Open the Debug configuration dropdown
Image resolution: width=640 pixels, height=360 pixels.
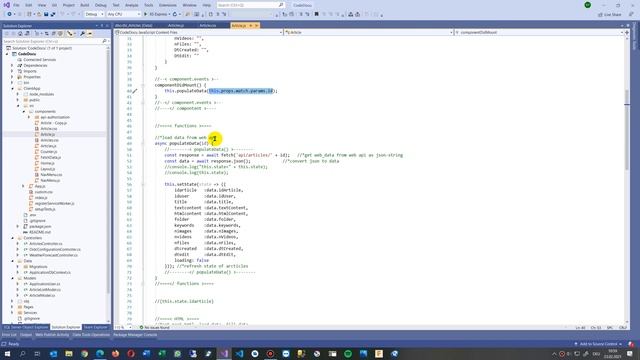[94, 14]
